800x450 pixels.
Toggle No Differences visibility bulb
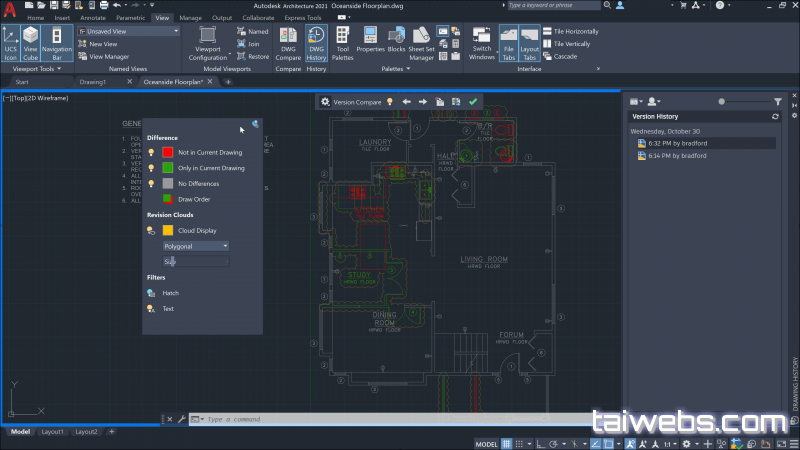pos(151,184)
